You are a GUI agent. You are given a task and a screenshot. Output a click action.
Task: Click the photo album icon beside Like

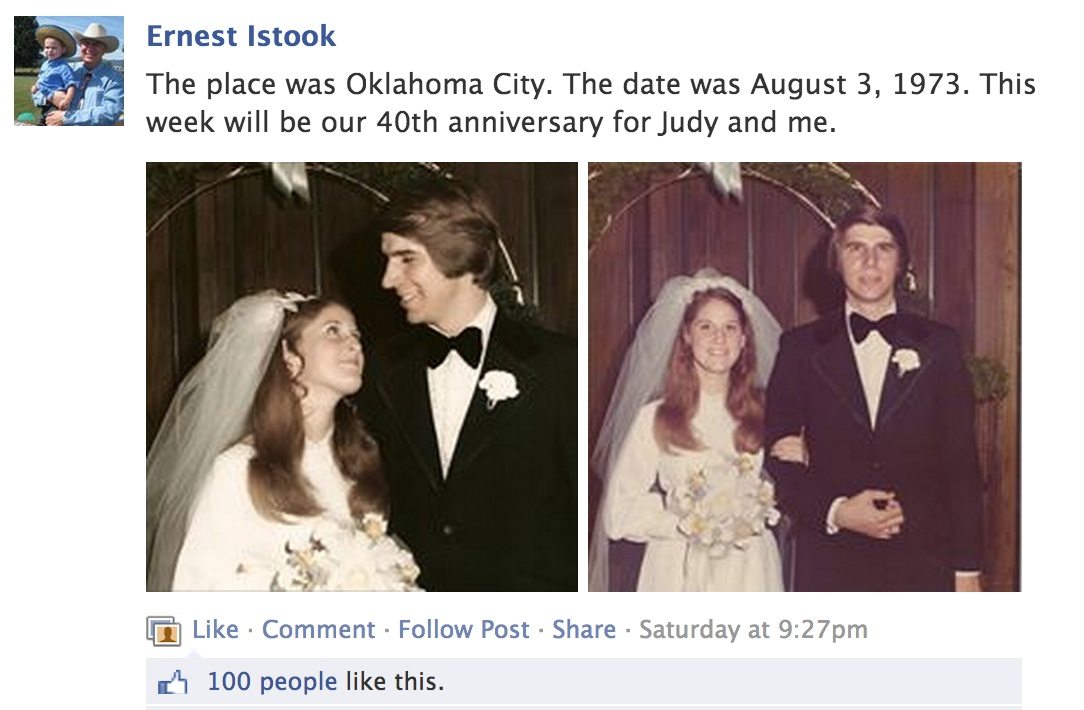[x=164, y=630]
